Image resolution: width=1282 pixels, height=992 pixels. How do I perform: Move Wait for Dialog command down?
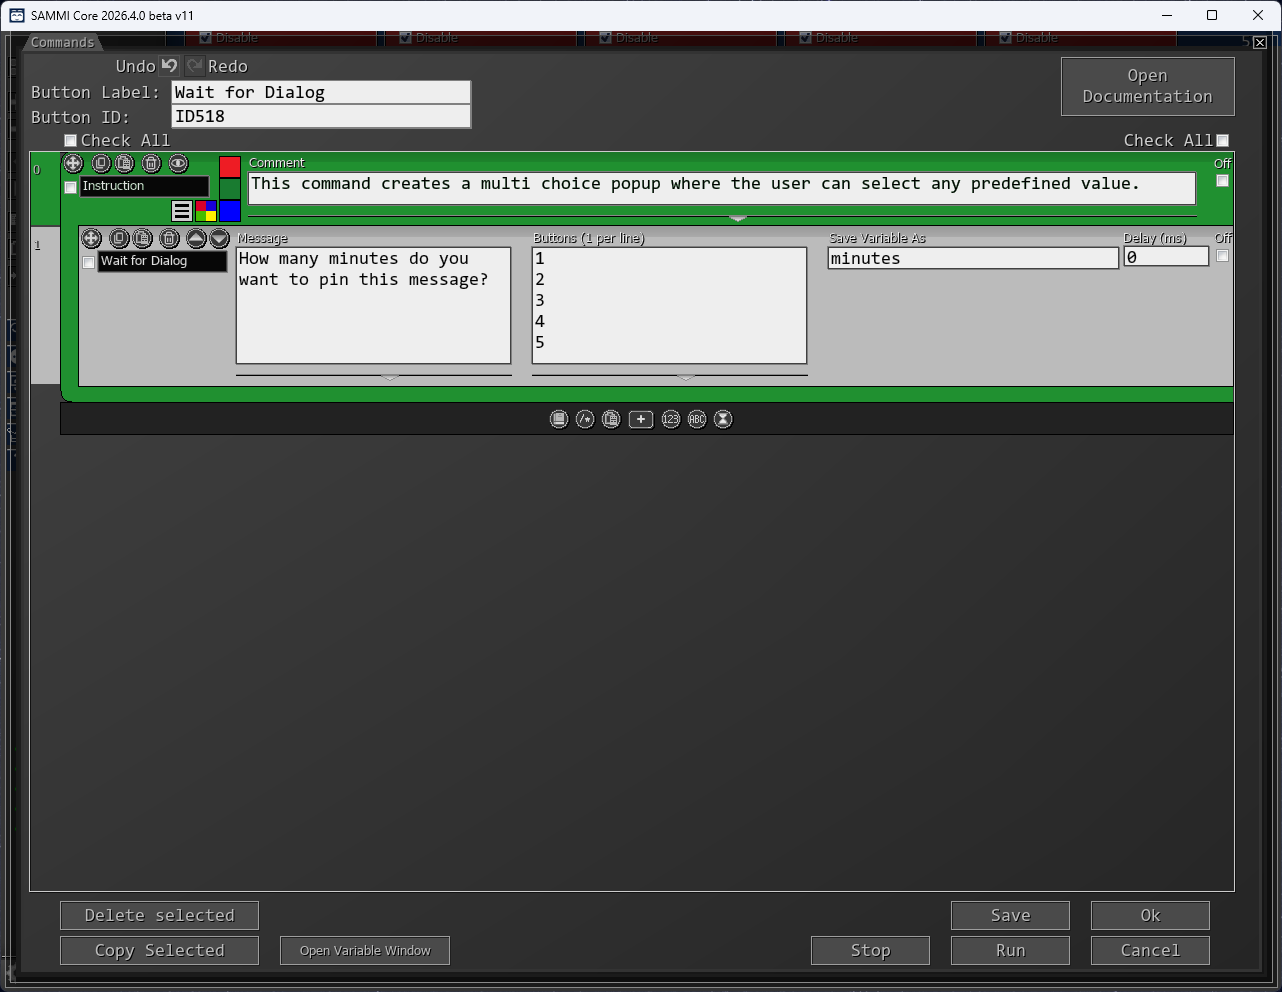pos(220,238)
